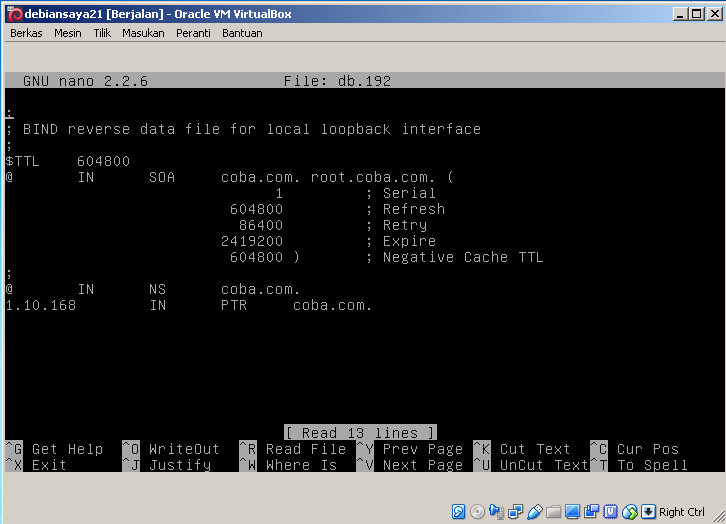
Task: Click the 'Negative Cache TTL' comment
Action: pos(463,257)
